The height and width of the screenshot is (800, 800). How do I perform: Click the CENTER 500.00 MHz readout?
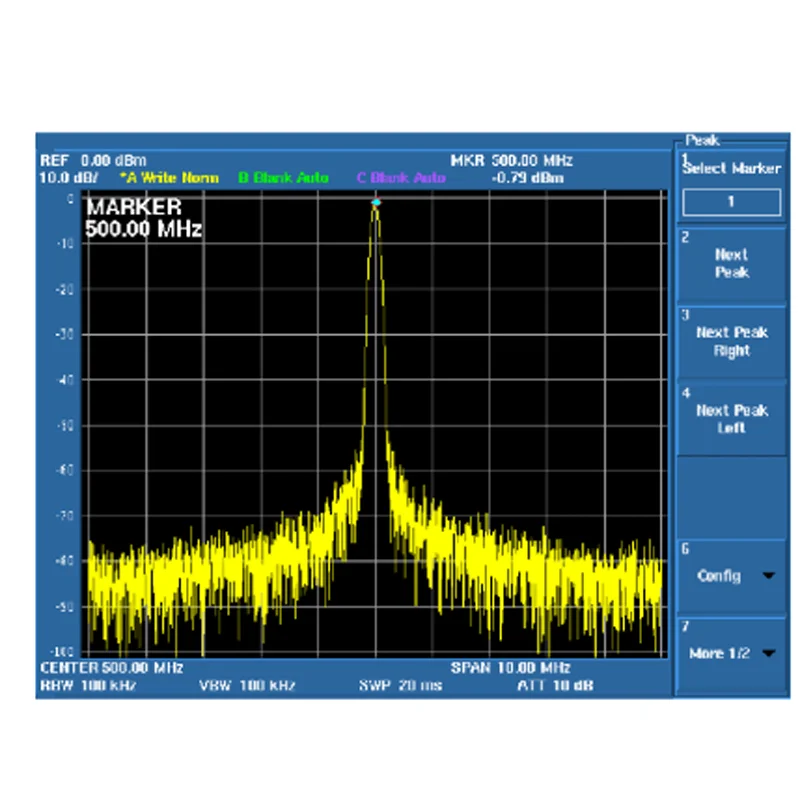(x=111, y=668)
